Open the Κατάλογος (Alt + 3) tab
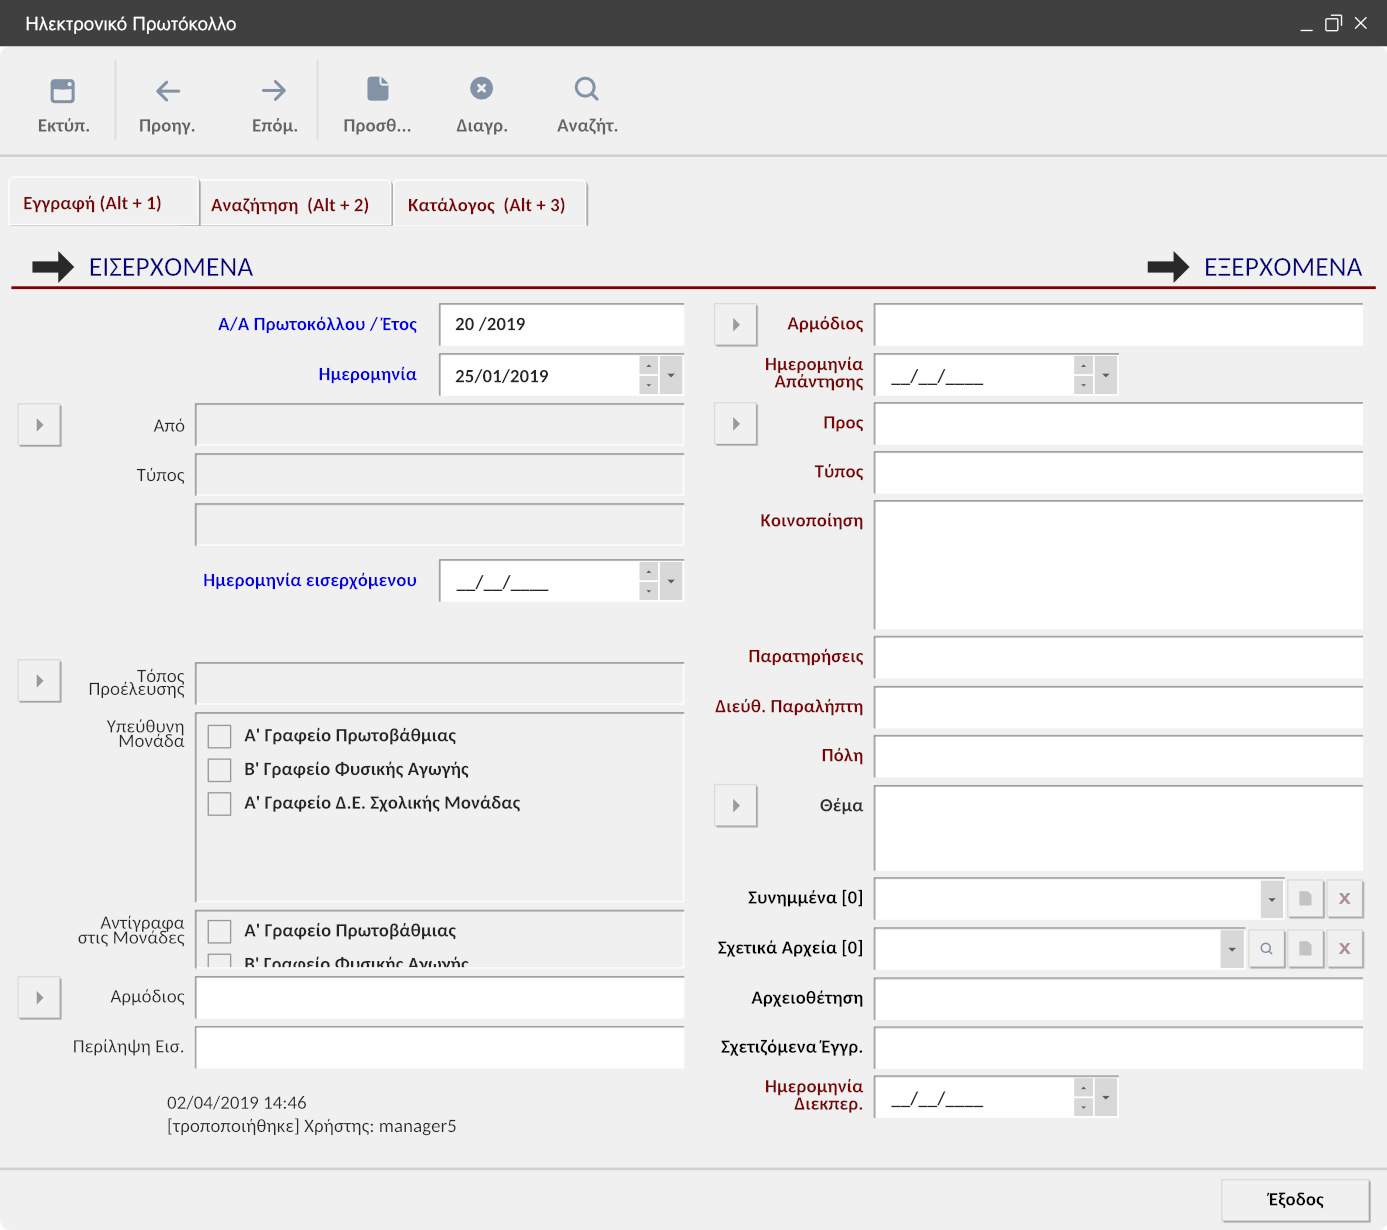 [487, 205]
